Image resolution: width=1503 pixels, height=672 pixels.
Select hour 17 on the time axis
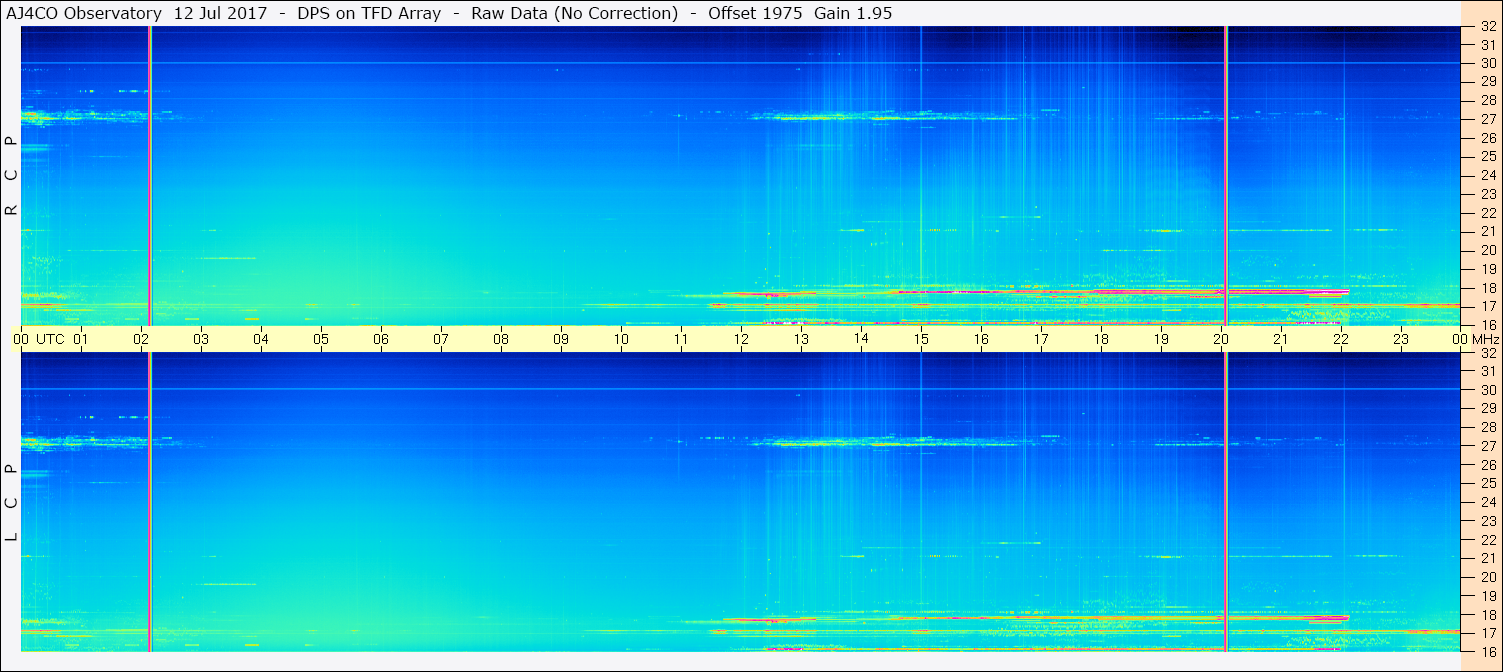[1041, 339]
